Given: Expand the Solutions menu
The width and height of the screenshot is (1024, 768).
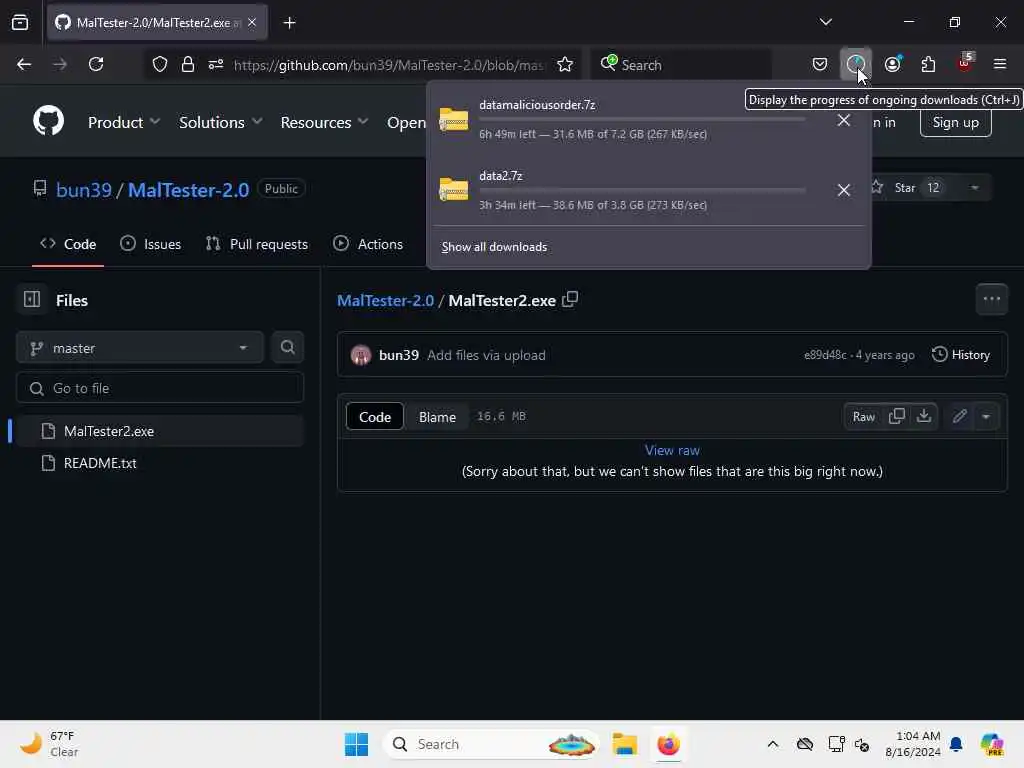Looking at the screenshot, I should point(220,122).
